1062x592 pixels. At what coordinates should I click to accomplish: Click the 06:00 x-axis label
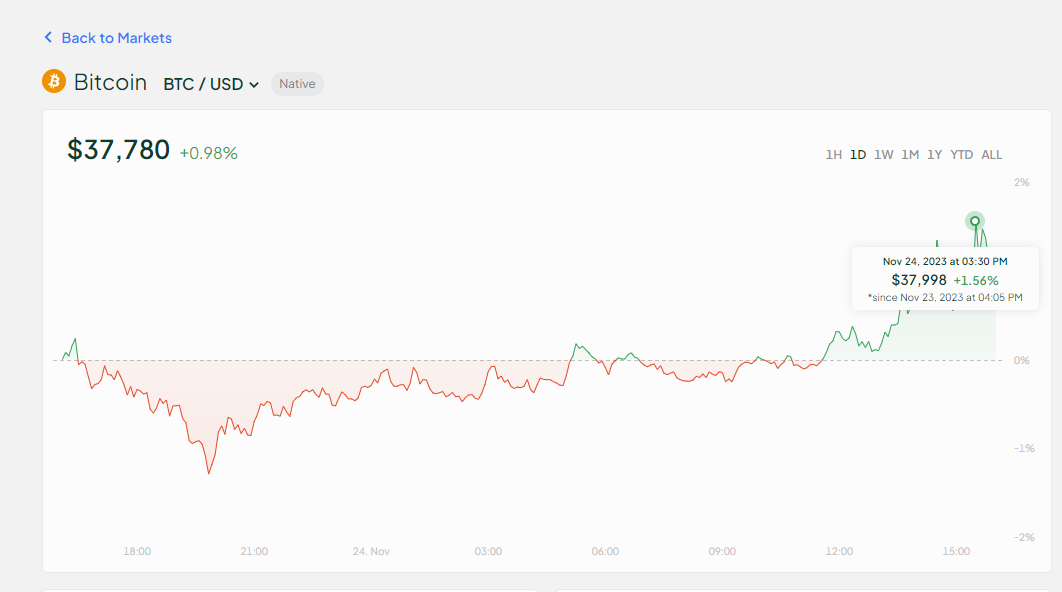click(605, 551)
